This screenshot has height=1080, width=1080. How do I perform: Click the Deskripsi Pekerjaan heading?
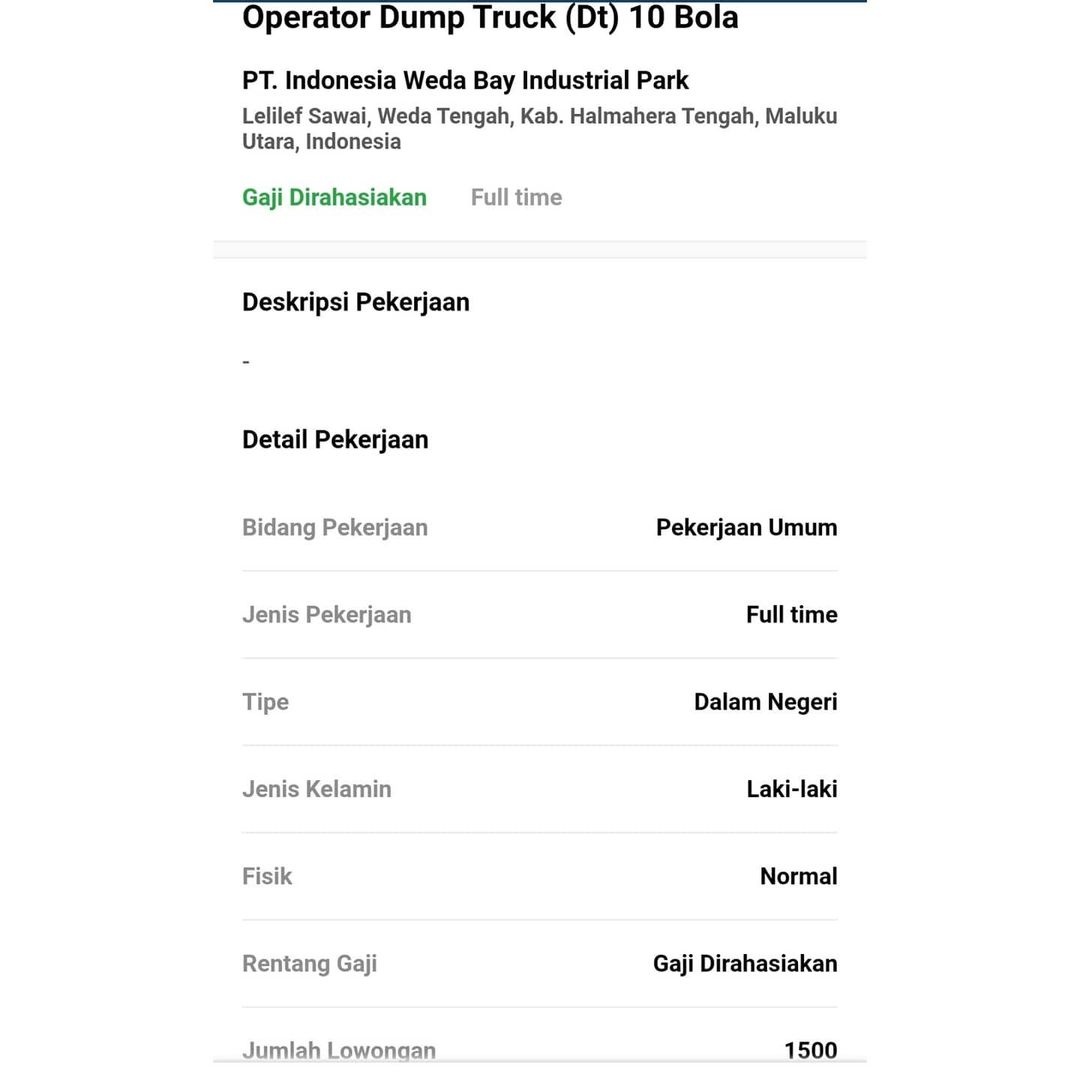pyautogui.click(x=355, y=303)
